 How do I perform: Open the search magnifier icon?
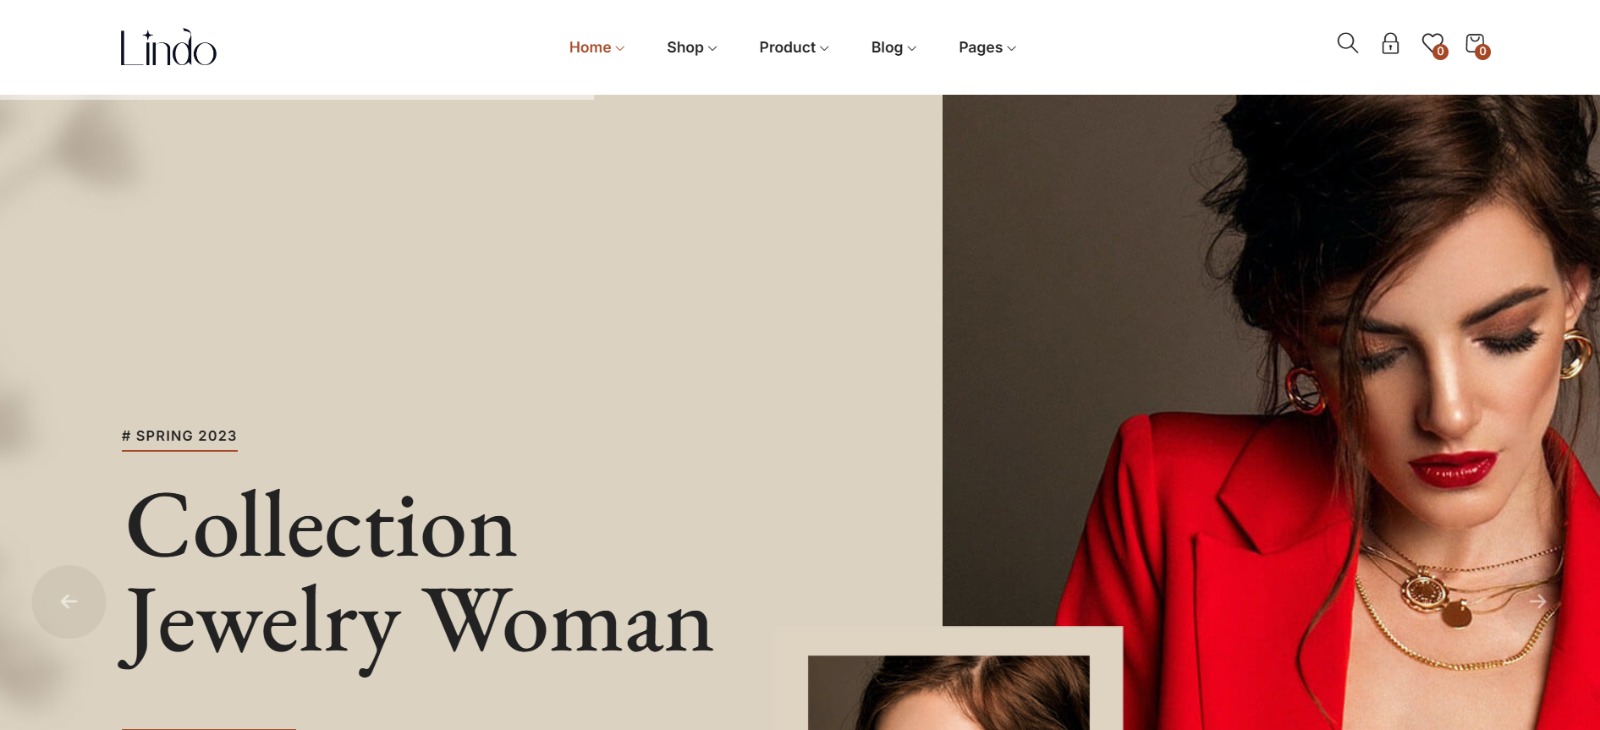(1347, 43)
